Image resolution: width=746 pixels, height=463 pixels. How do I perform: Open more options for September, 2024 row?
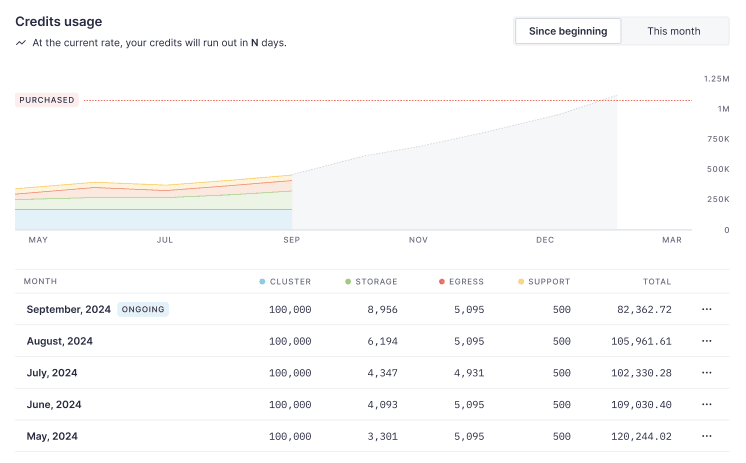(707, 309)
